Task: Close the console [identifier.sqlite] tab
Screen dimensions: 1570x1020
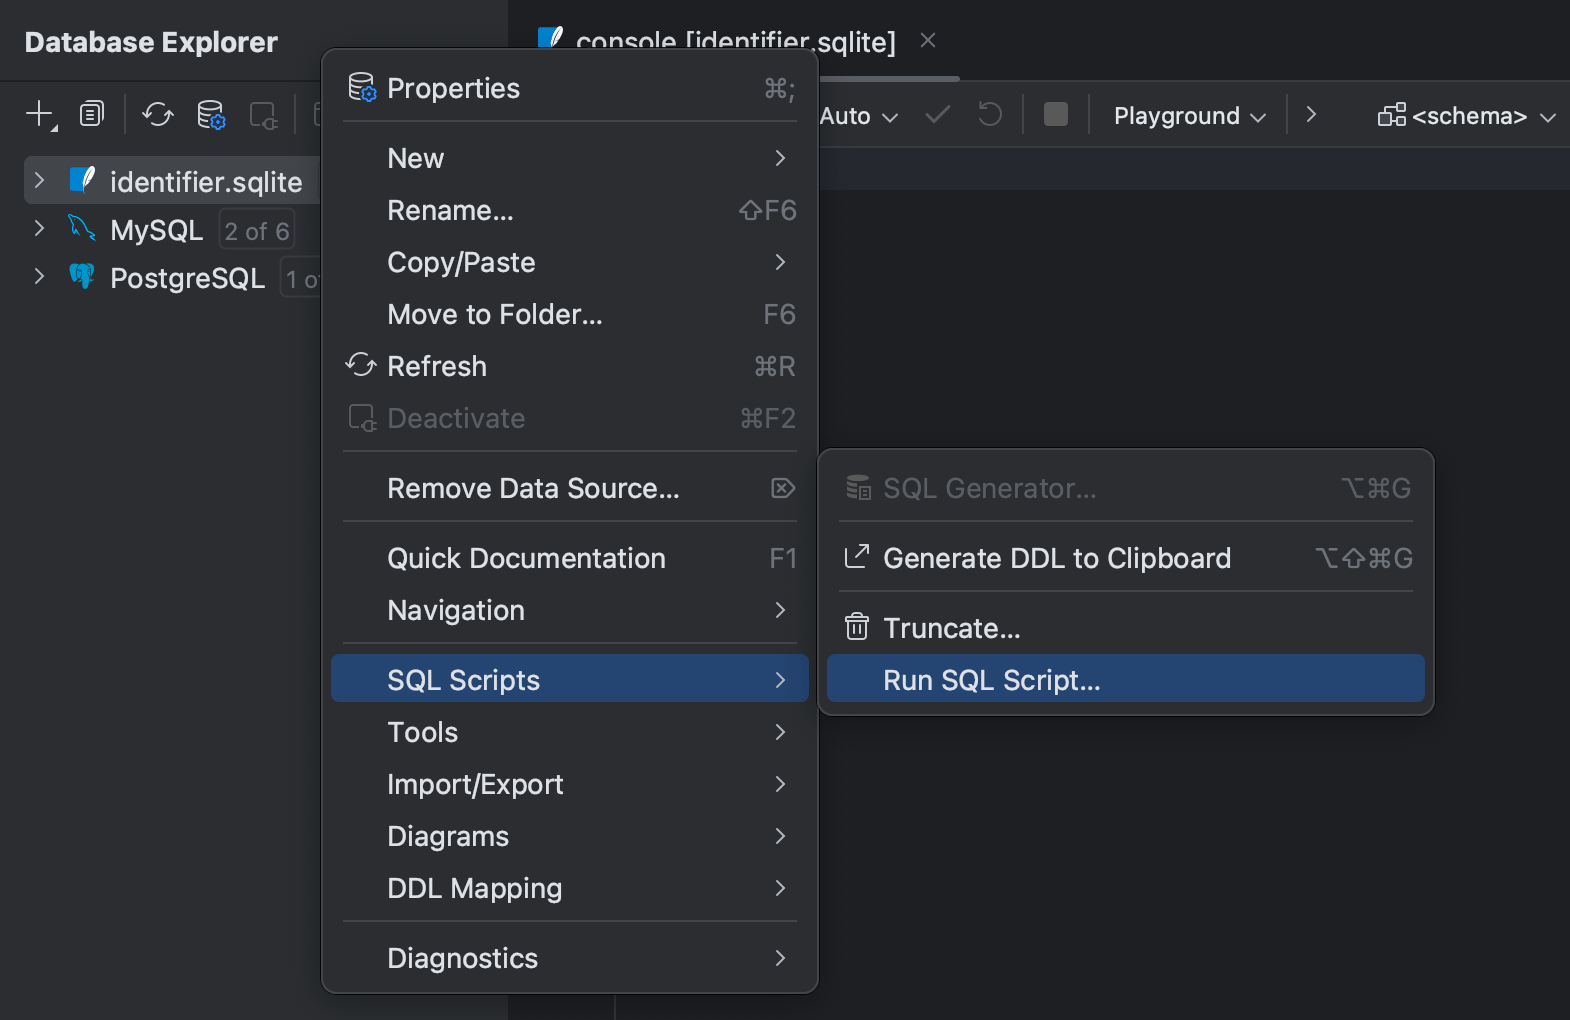Action: [x=928, y=41]
